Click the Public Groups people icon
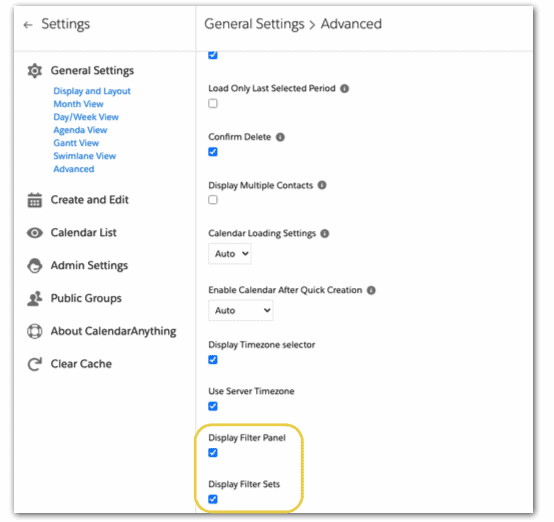 point(35,299)
